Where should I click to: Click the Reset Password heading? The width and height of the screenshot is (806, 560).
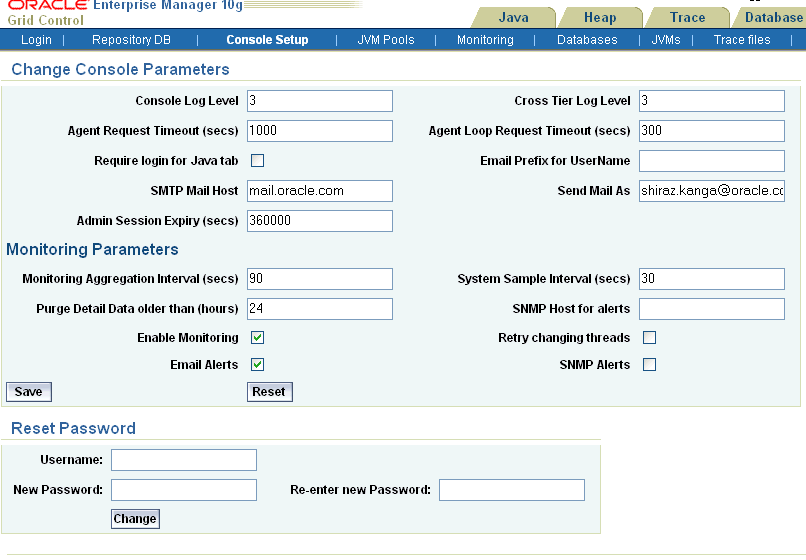point(74,428)
